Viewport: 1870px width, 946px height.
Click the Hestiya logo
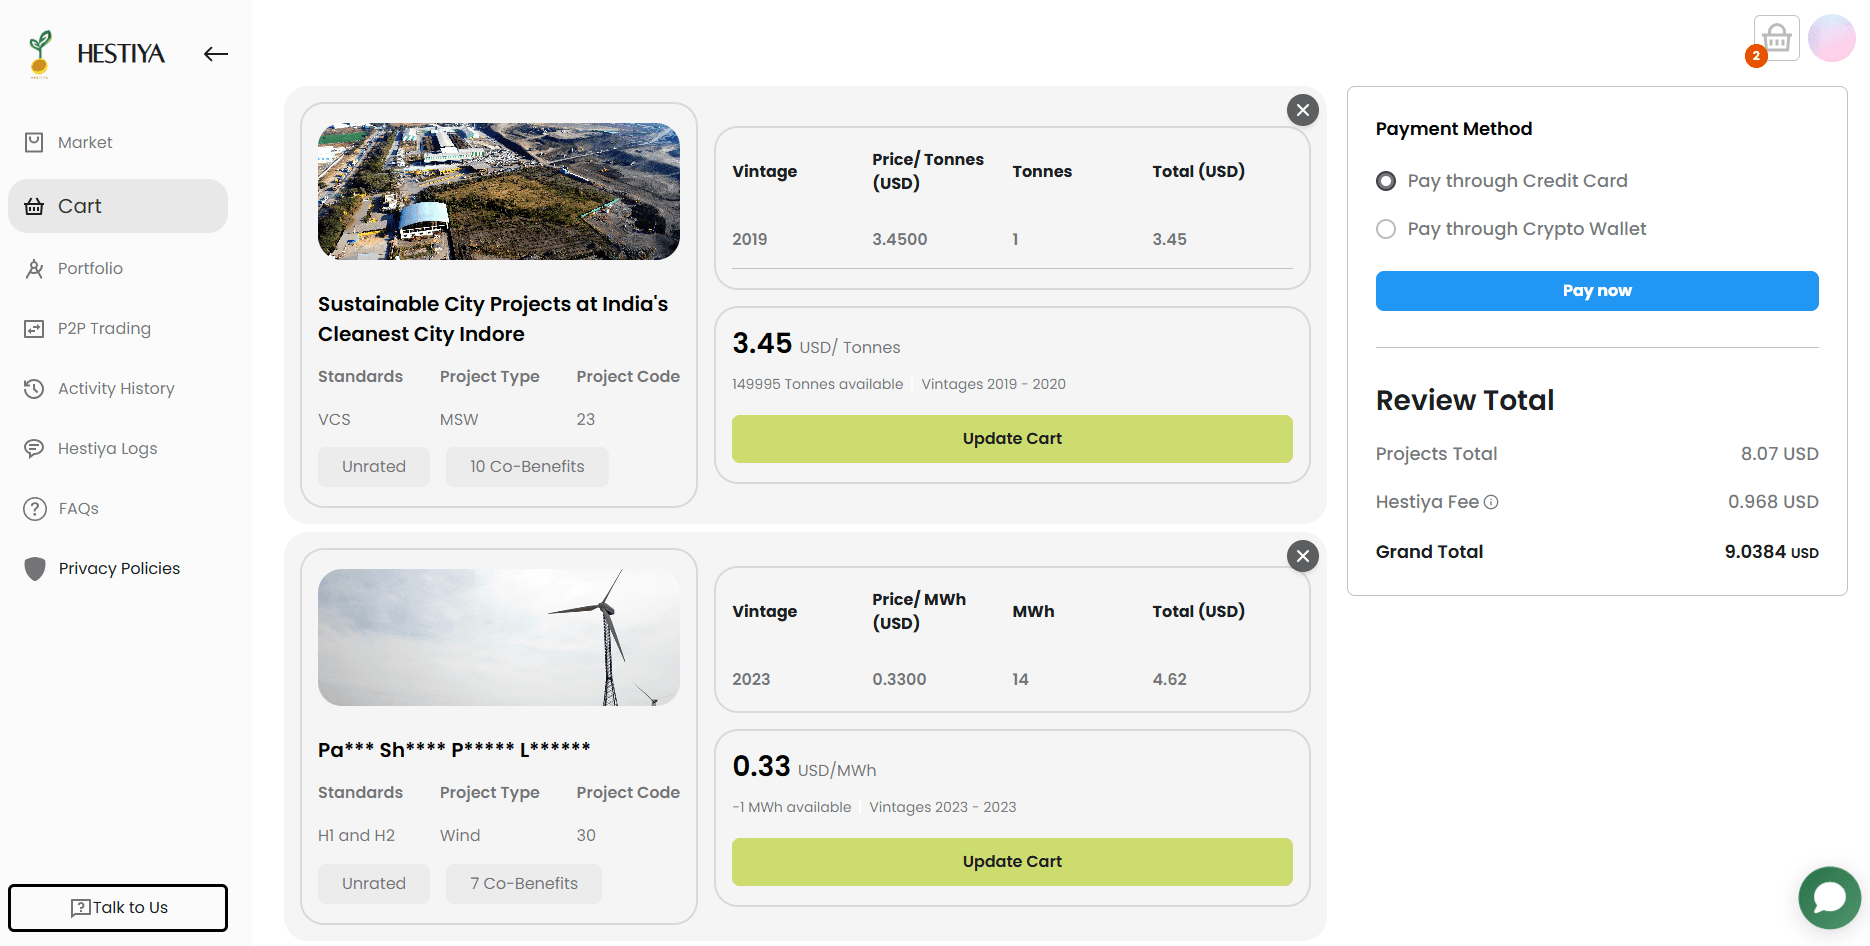[x=93, y=52]
